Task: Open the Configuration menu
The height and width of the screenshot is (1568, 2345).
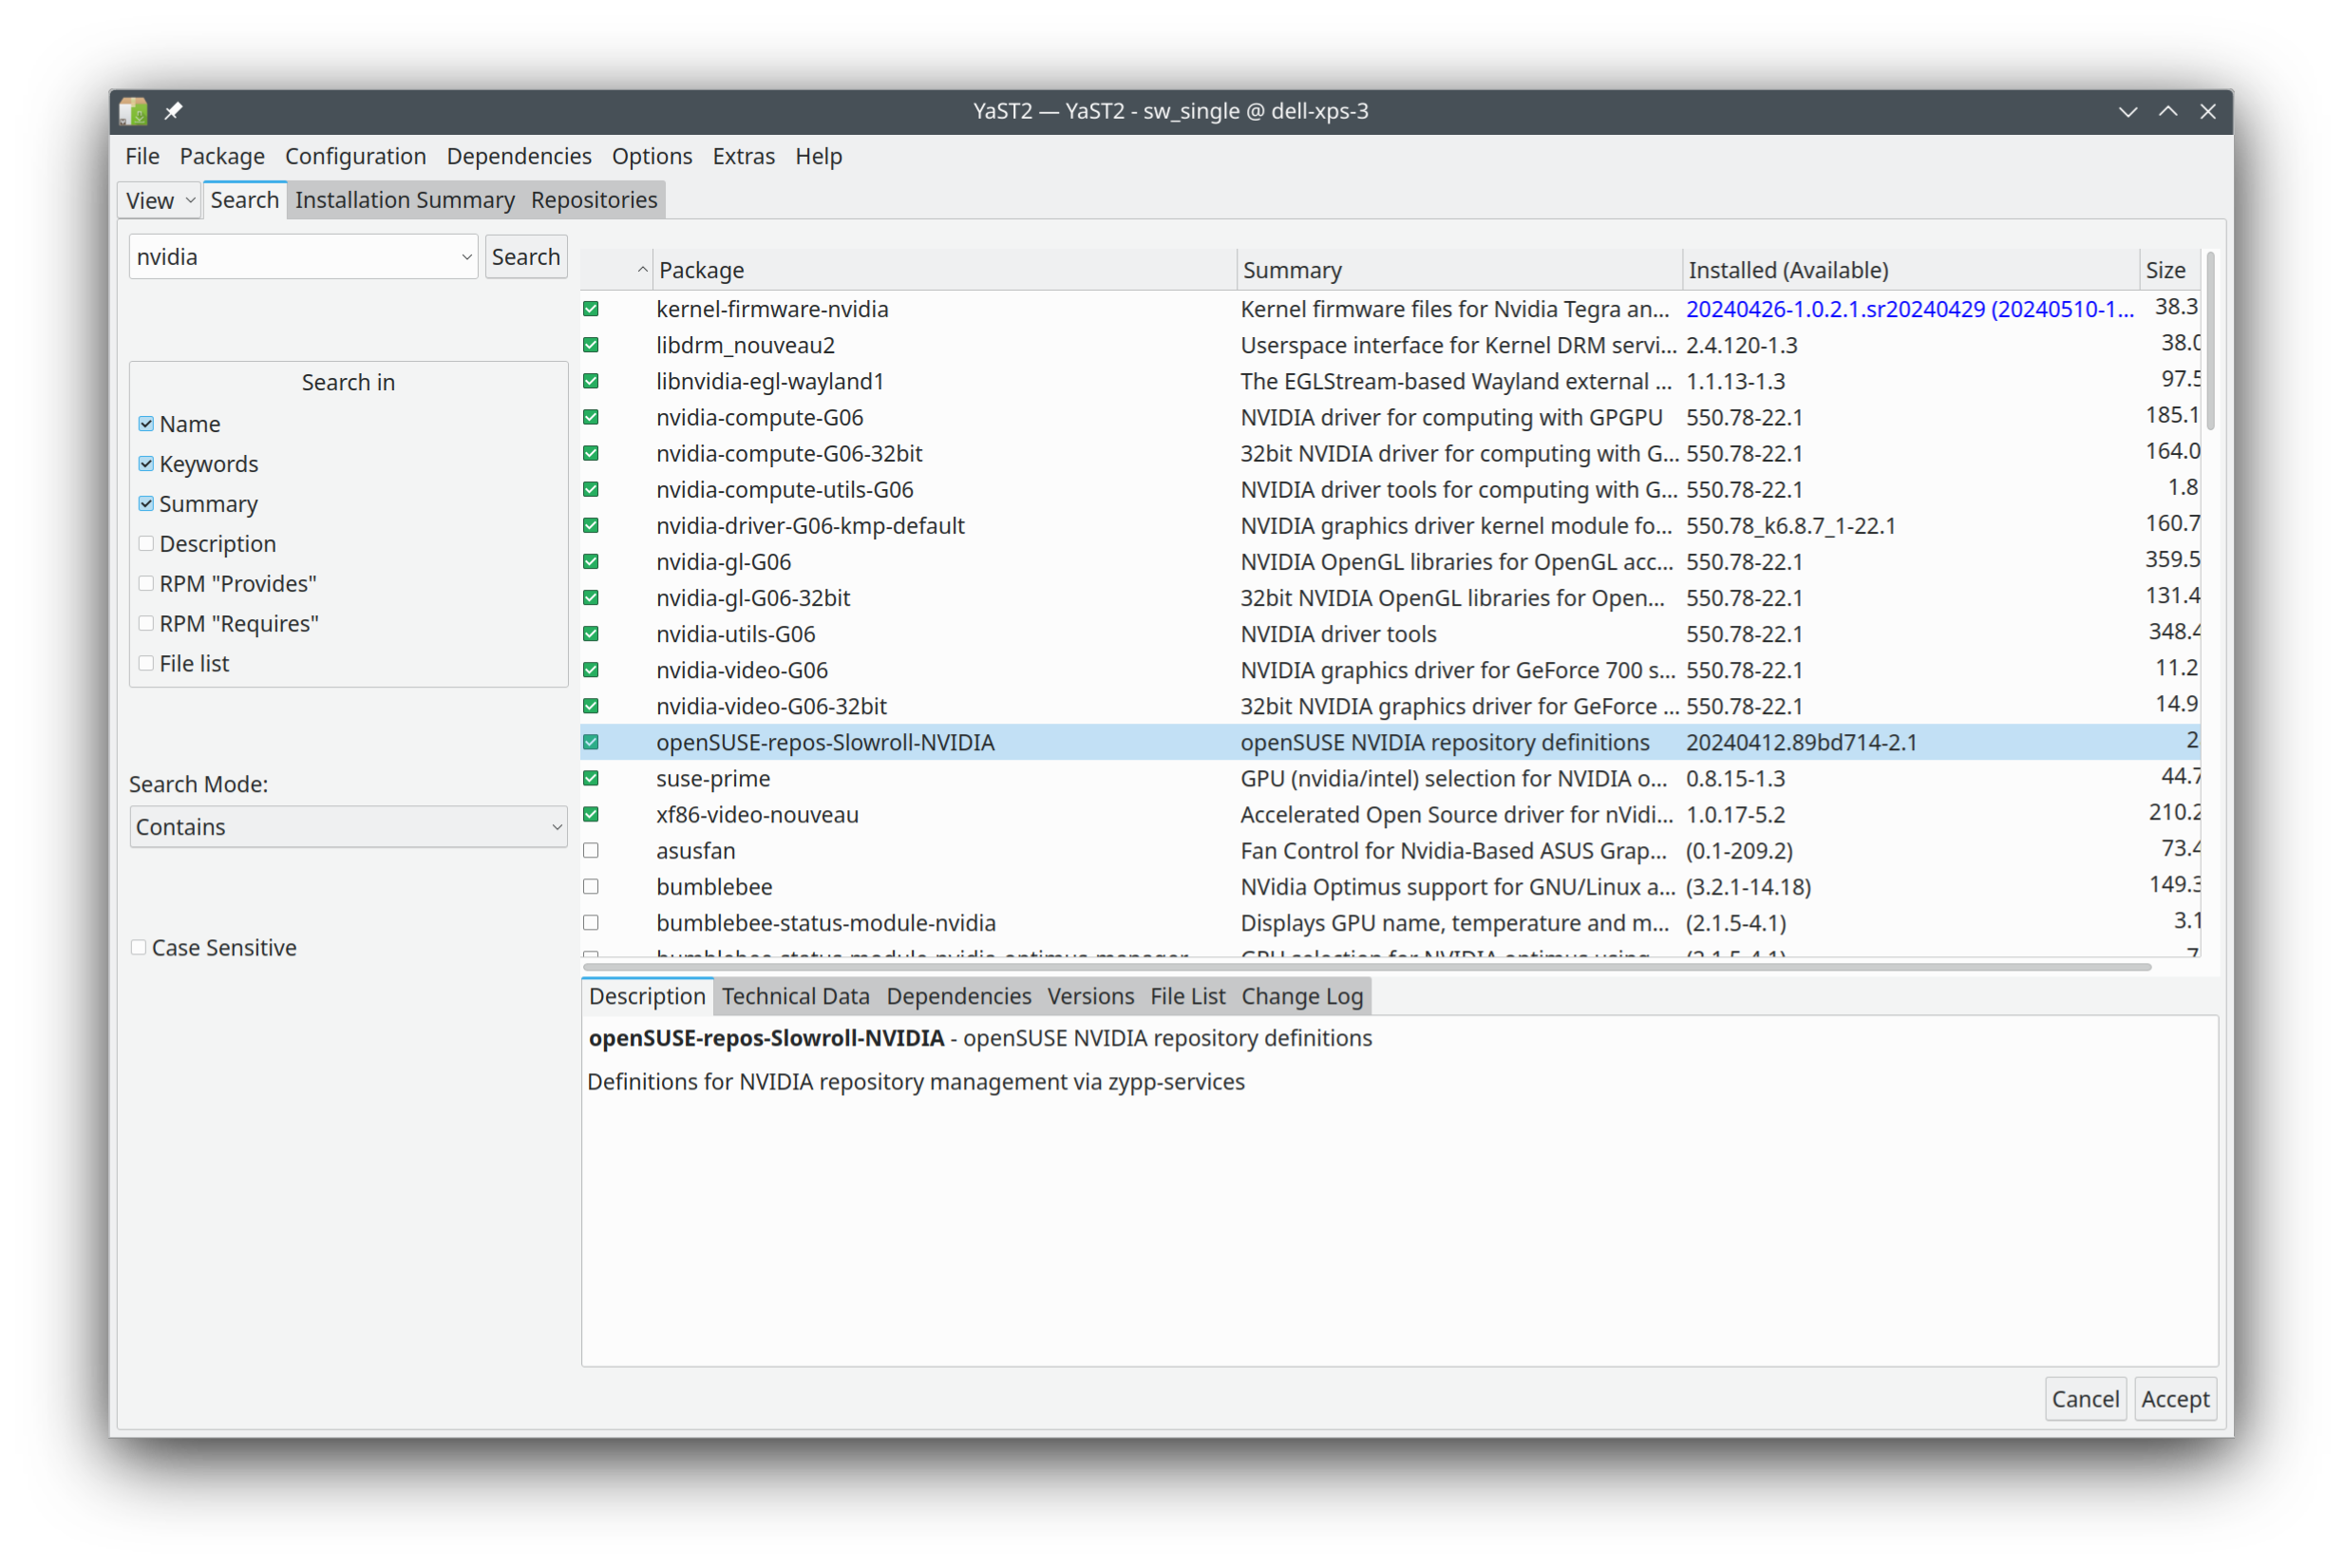Action: point(355,156)
